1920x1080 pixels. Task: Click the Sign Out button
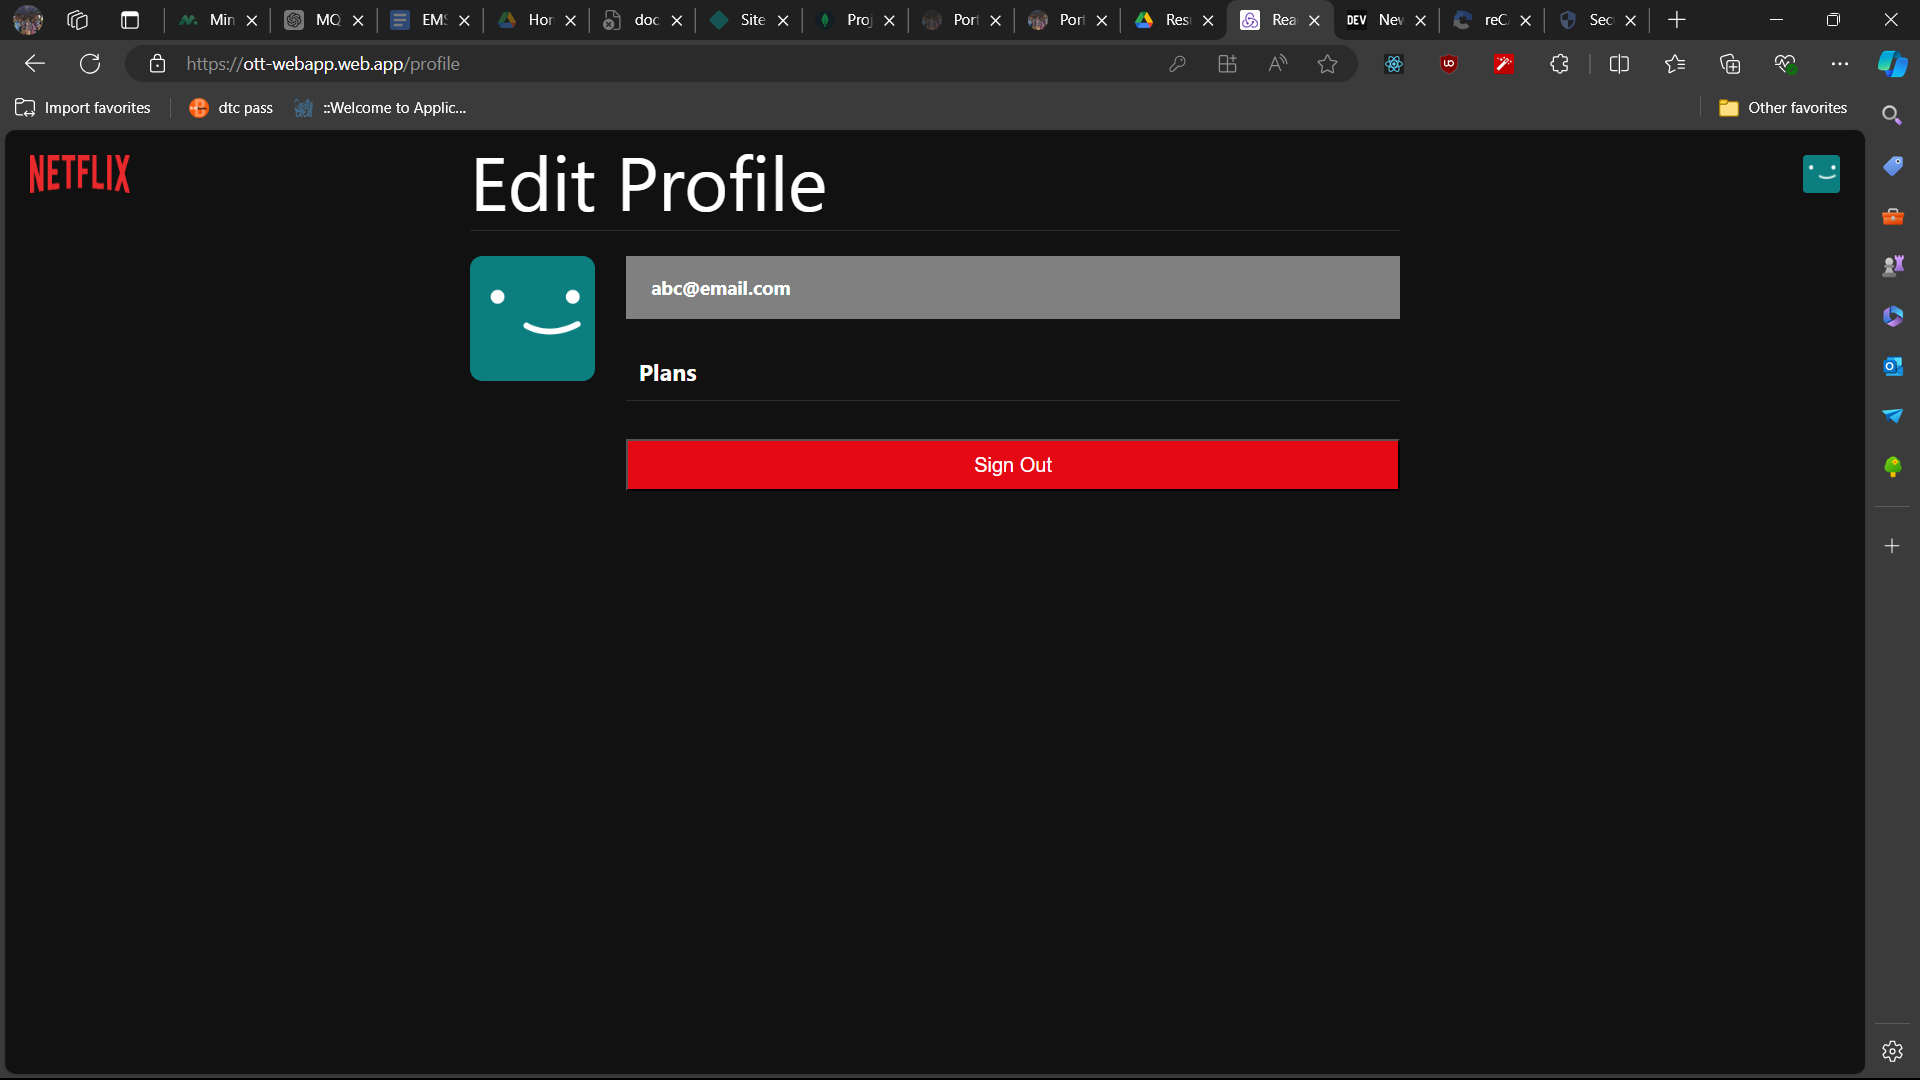[x=1012, y=465]
